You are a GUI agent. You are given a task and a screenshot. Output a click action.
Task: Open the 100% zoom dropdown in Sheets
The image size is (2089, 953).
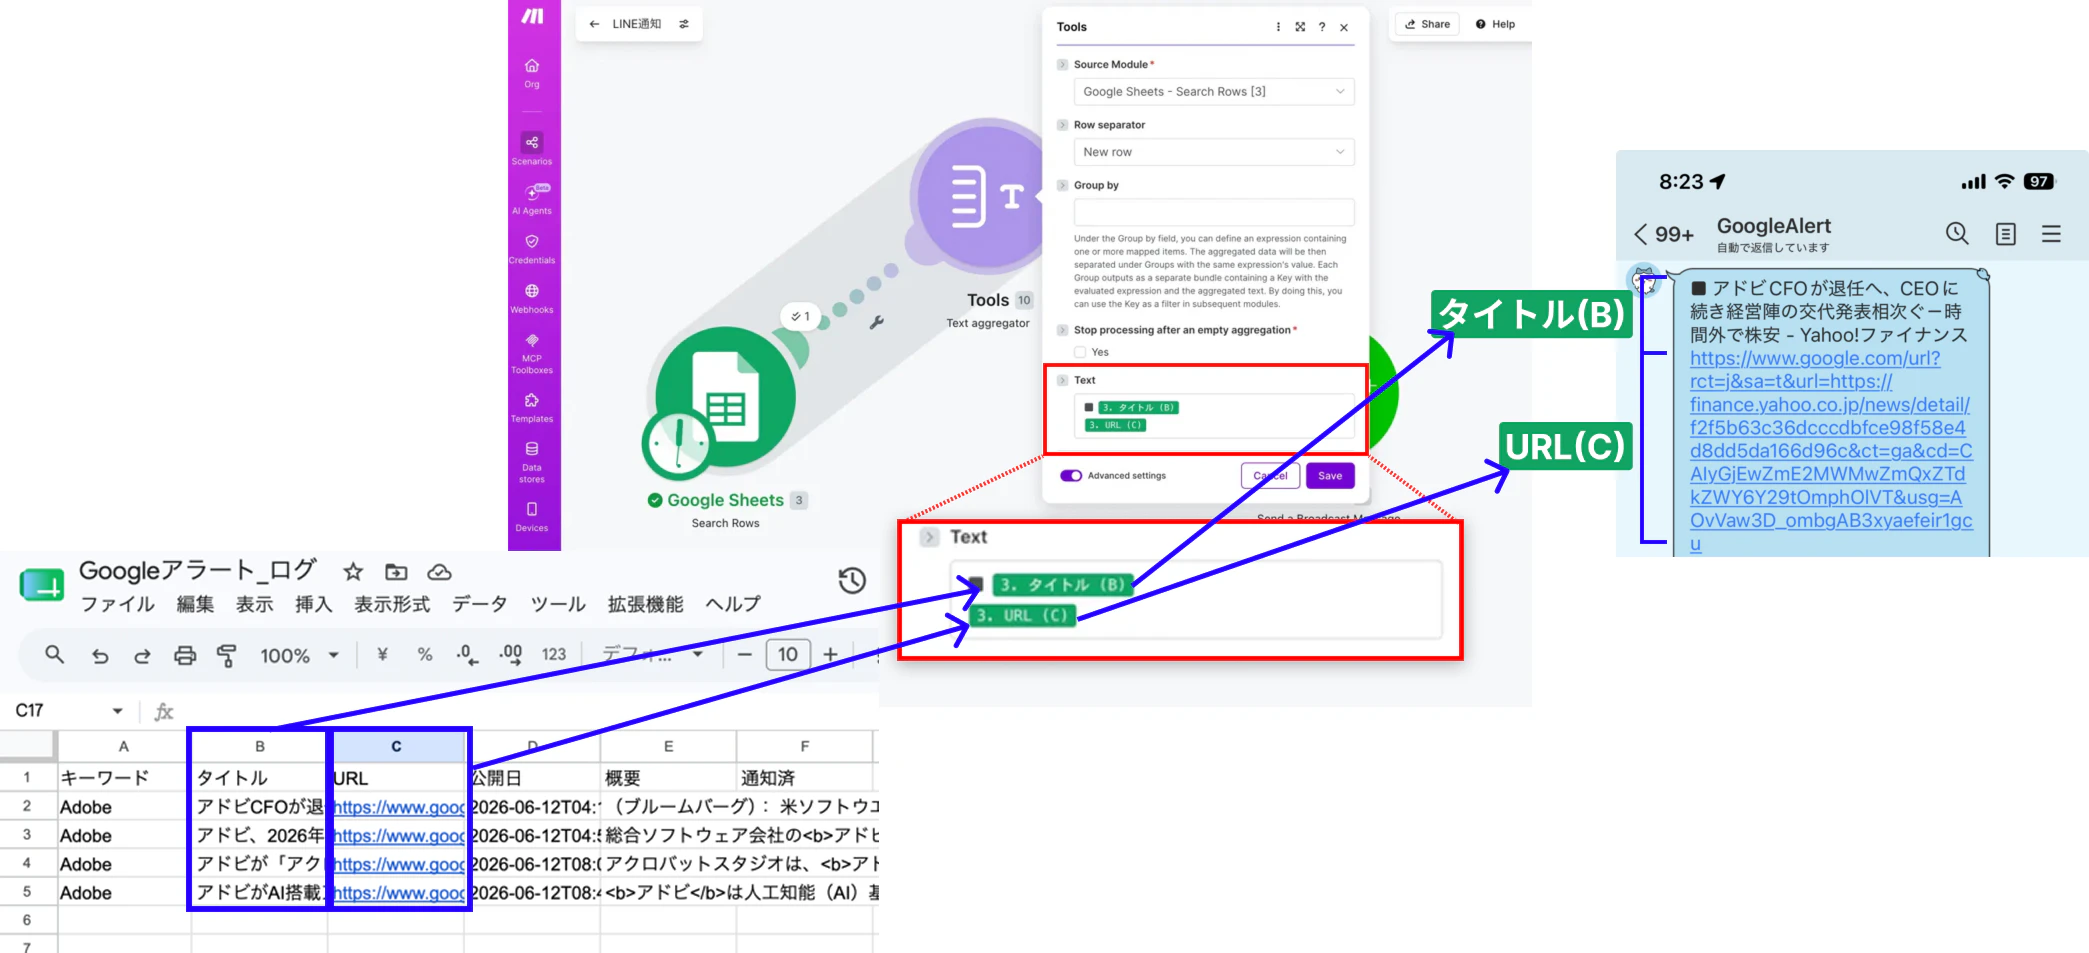(x=299, y=655)
